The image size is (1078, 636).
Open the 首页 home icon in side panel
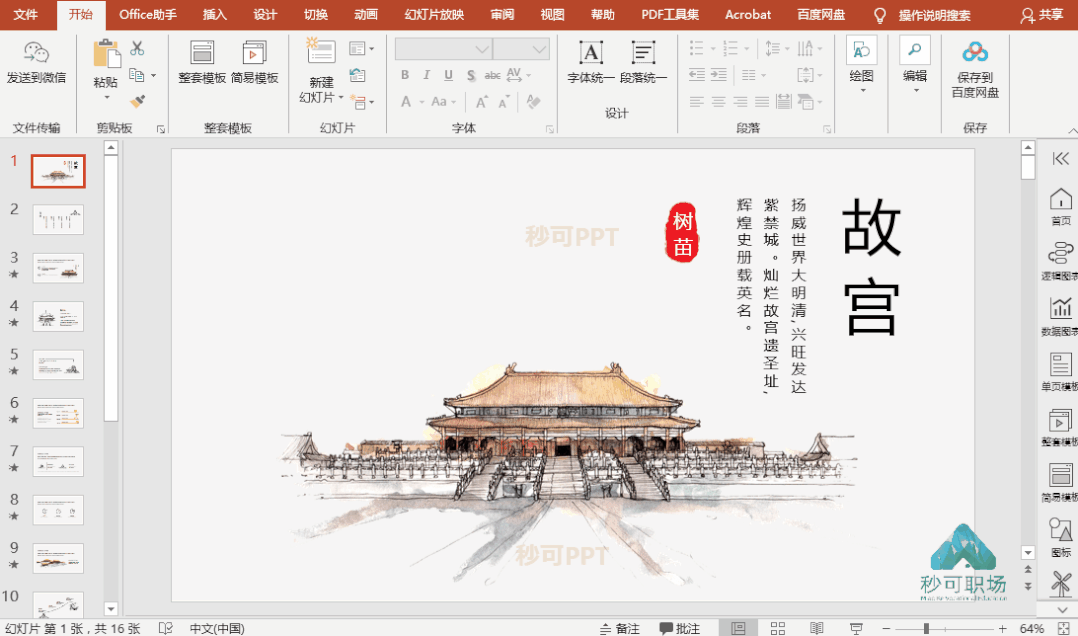click(x=1060, y=199)
